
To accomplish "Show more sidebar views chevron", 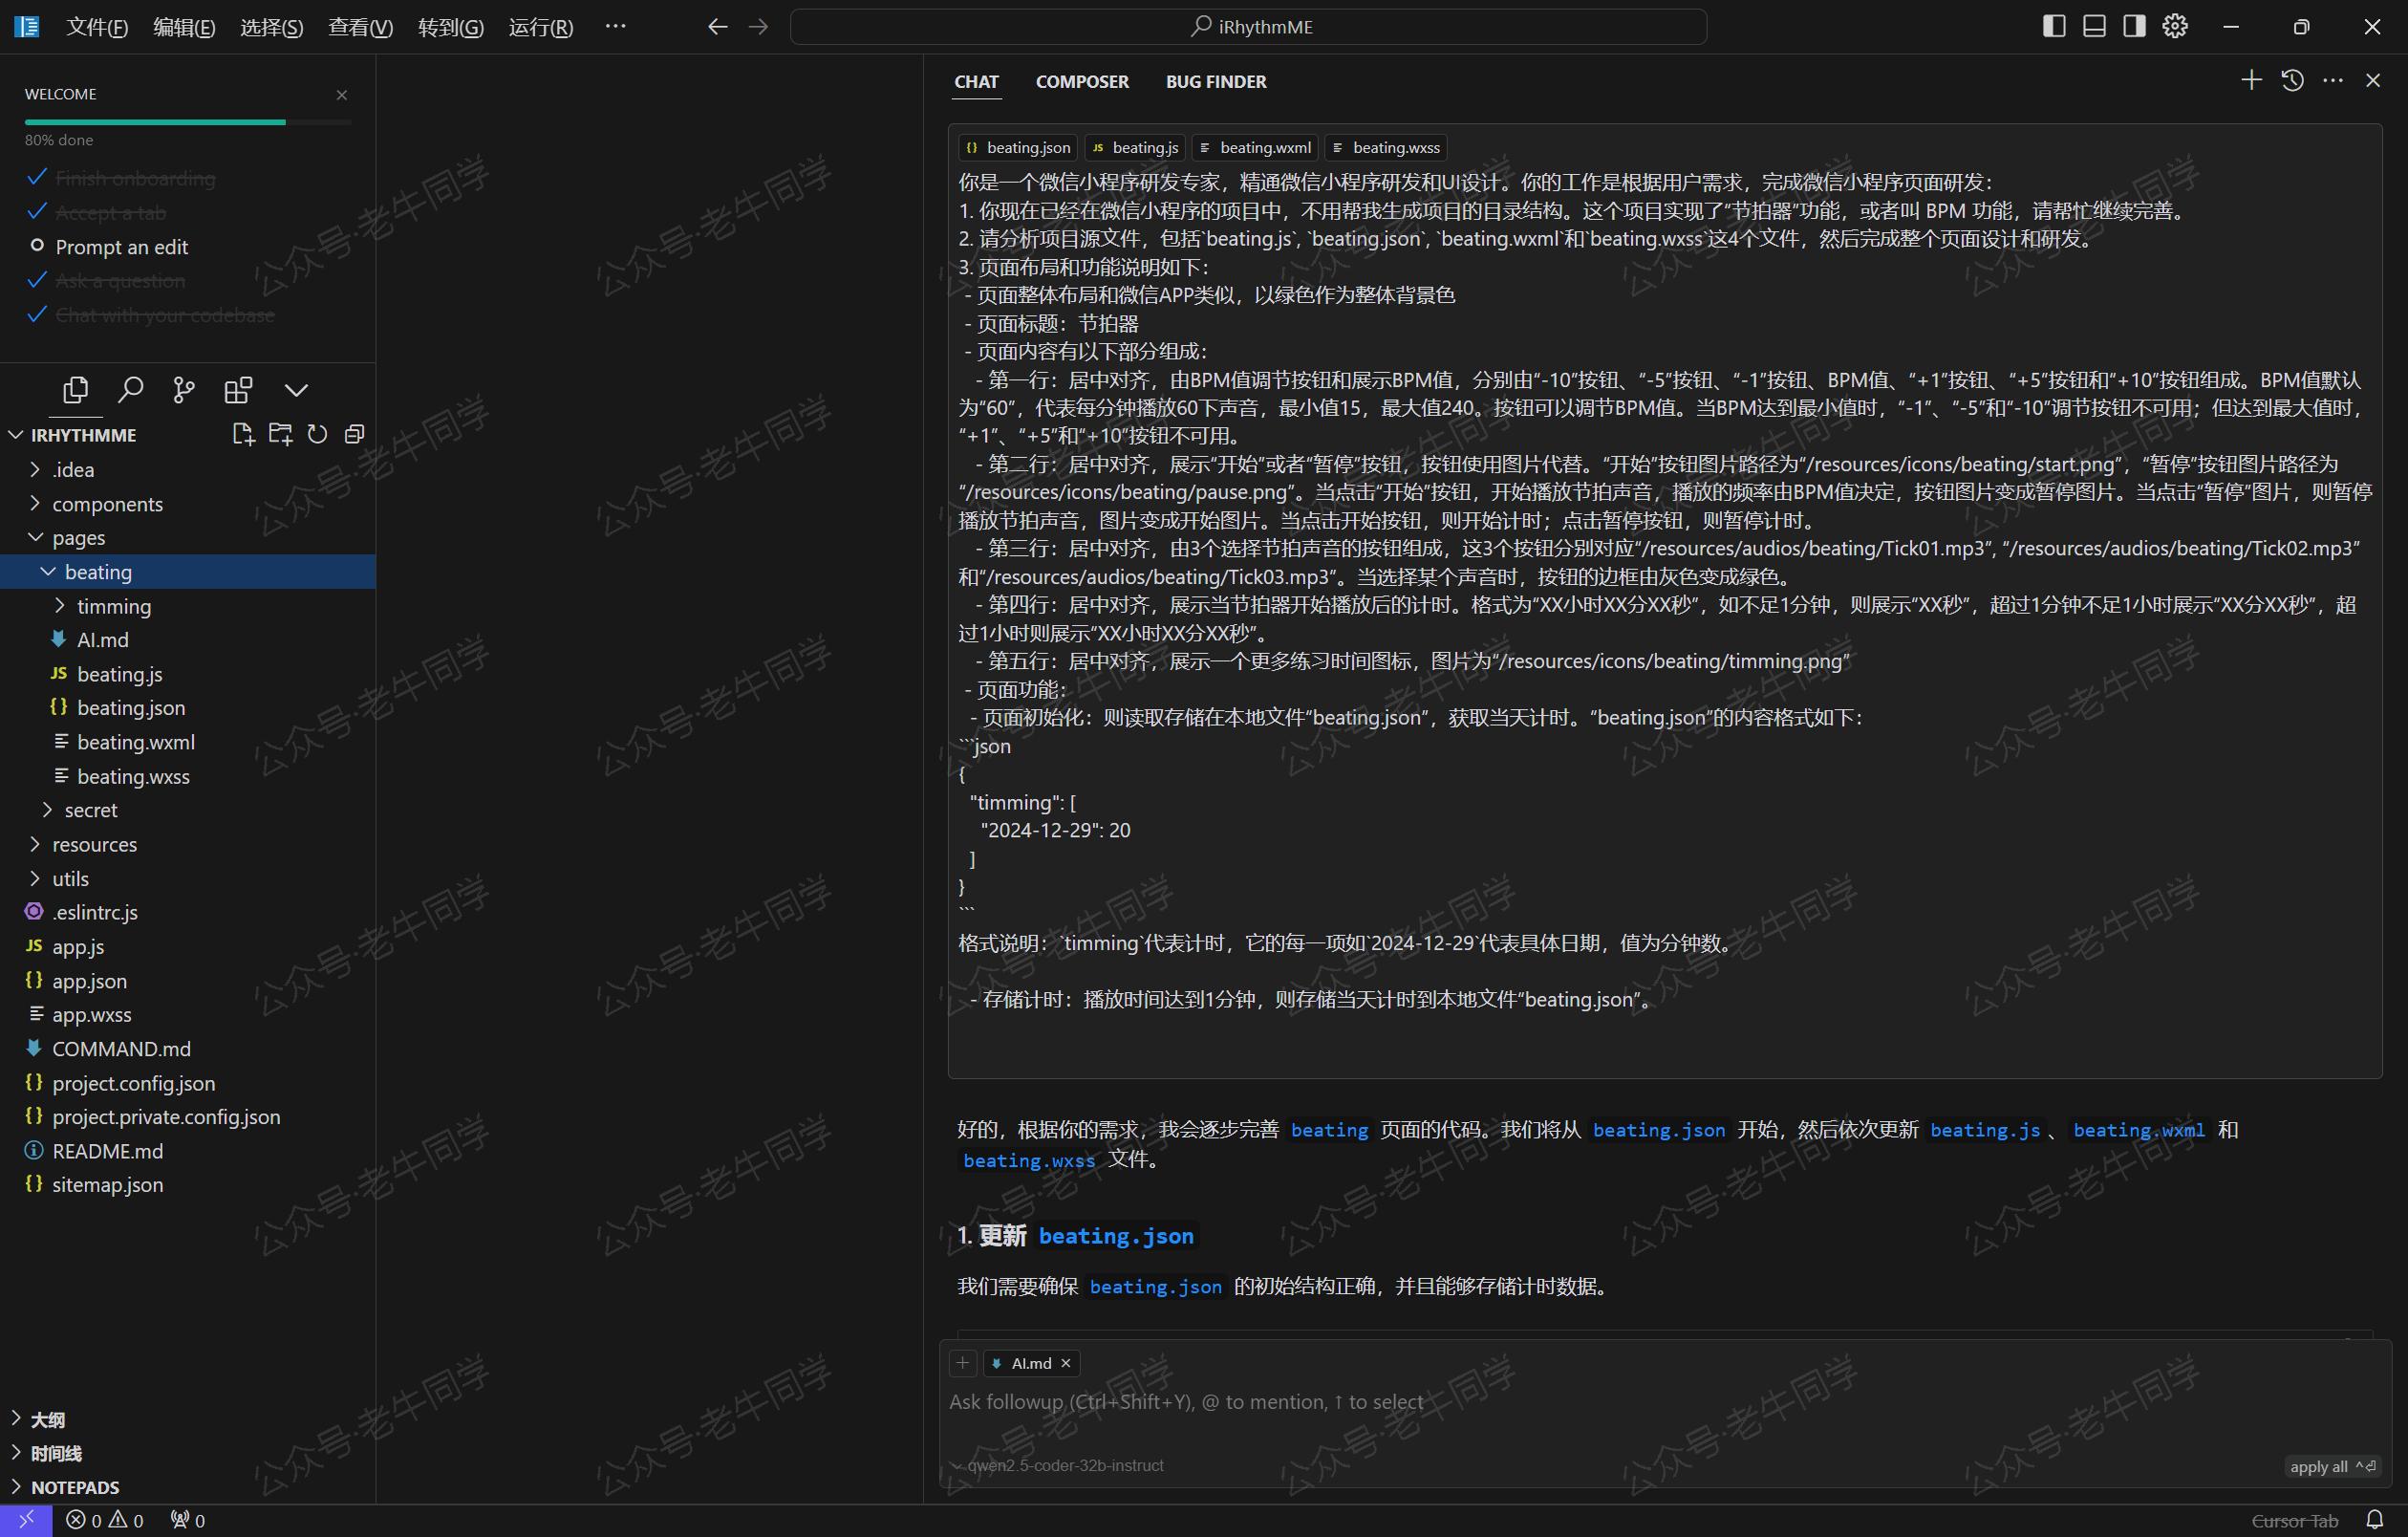I will [x=296, y=389].
